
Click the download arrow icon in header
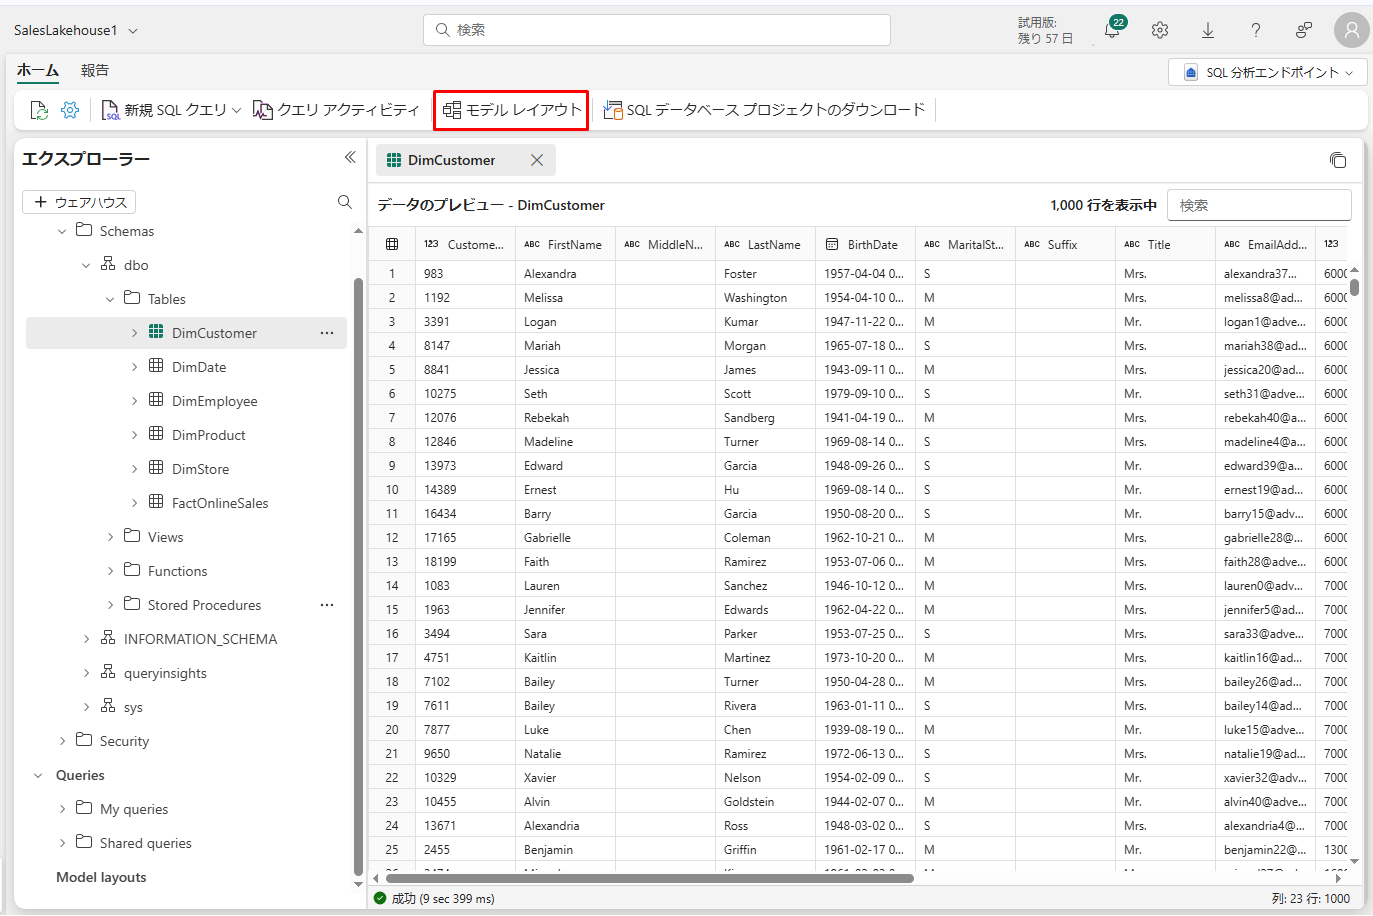pos(1208,30)
